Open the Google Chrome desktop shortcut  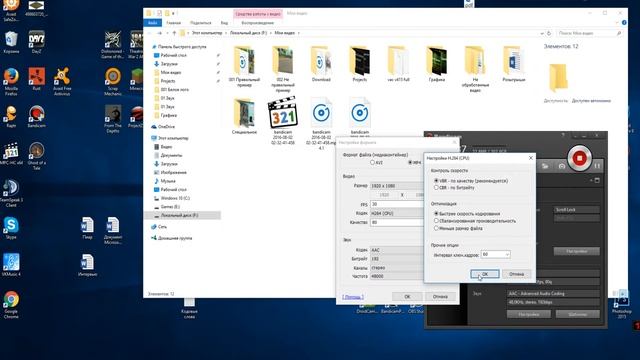(x=11, y=304)
